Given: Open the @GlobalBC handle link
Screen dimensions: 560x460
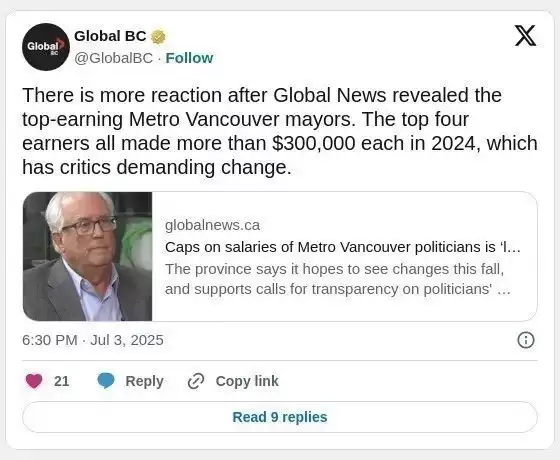Looking at the screenshot, I should (114, 58).
